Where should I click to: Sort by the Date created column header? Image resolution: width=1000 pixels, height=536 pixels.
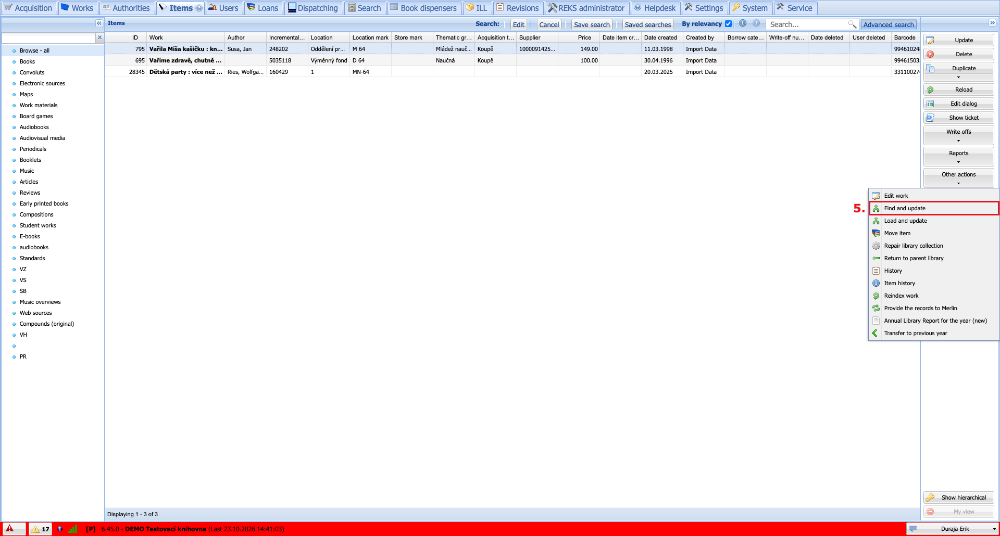pyautogui.click(x=662, y=38)
